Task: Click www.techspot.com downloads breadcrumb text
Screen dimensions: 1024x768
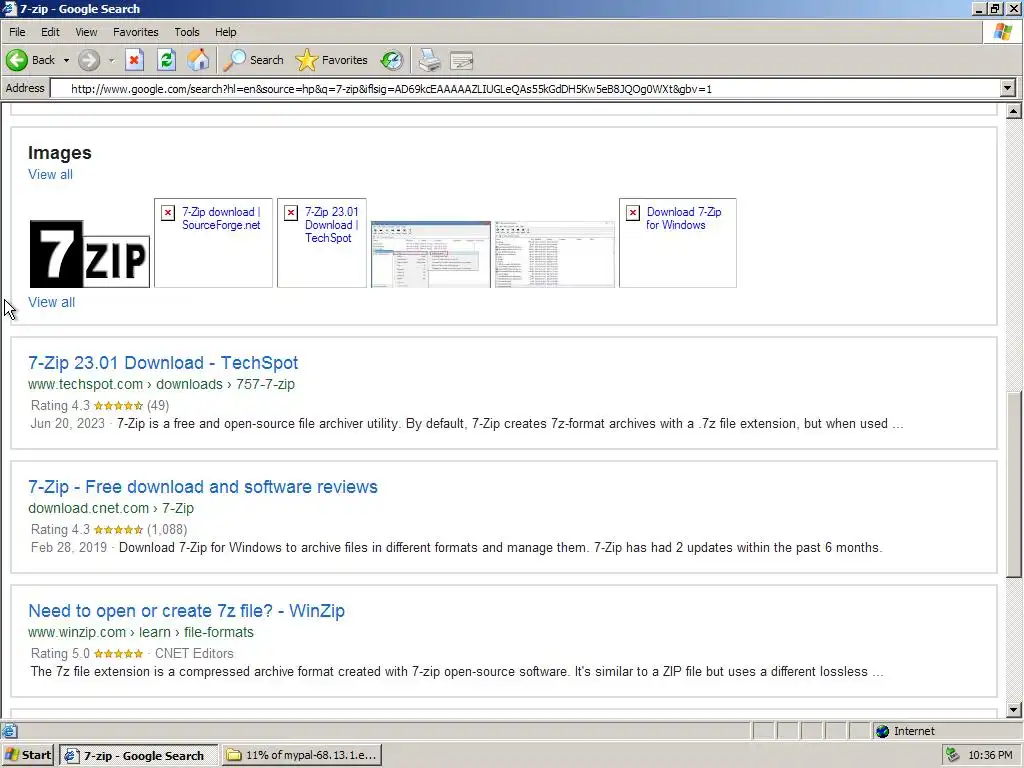Action: (x=161, y=385)
